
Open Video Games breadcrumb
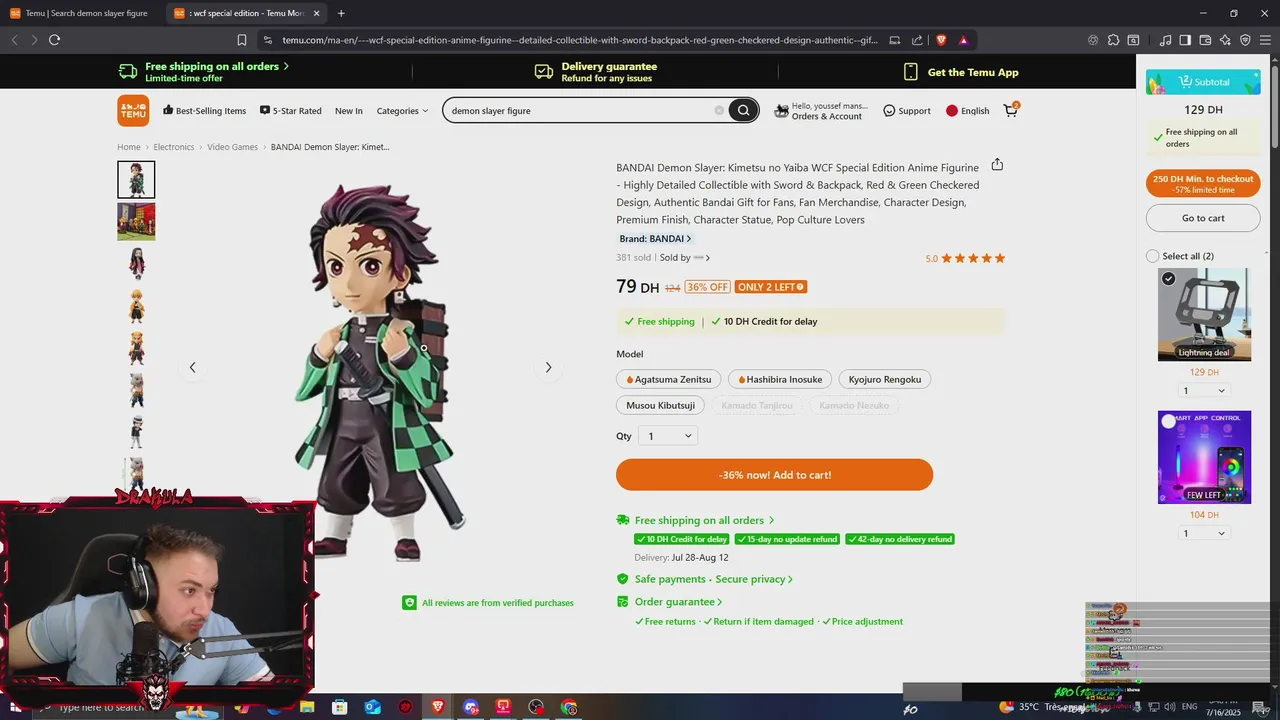(233, 147)
